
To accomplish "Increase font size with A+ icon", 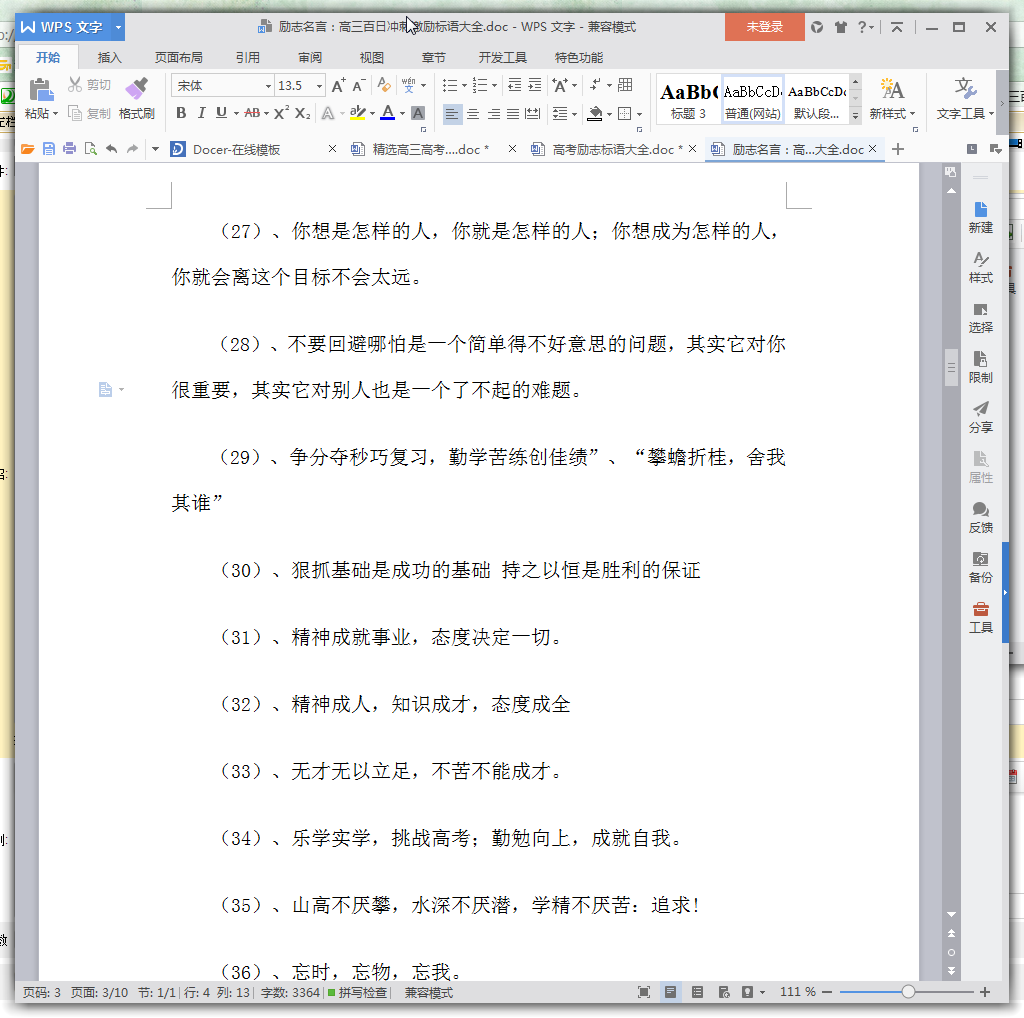I will click(338, 86).
